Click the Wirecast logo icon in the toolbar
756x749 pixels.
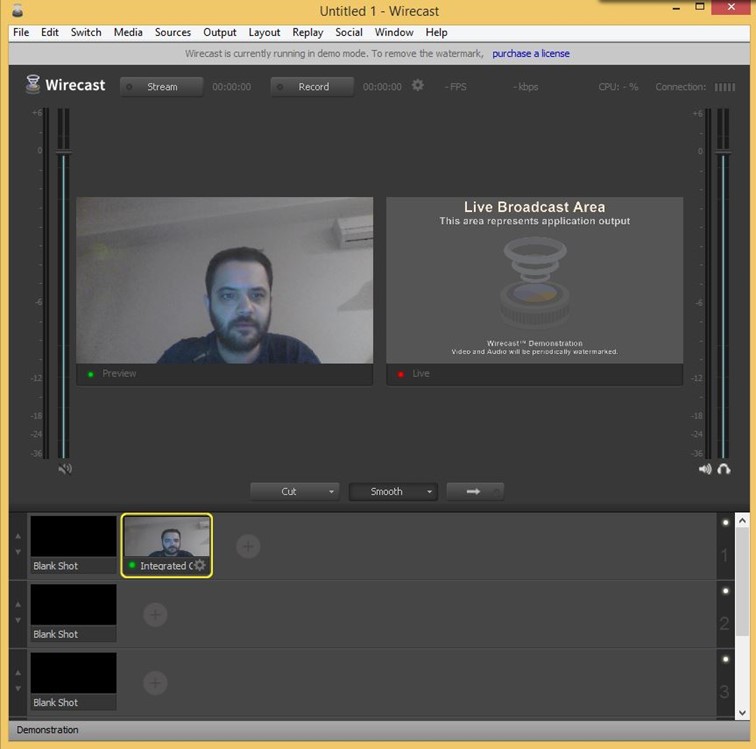pos(33,84)
